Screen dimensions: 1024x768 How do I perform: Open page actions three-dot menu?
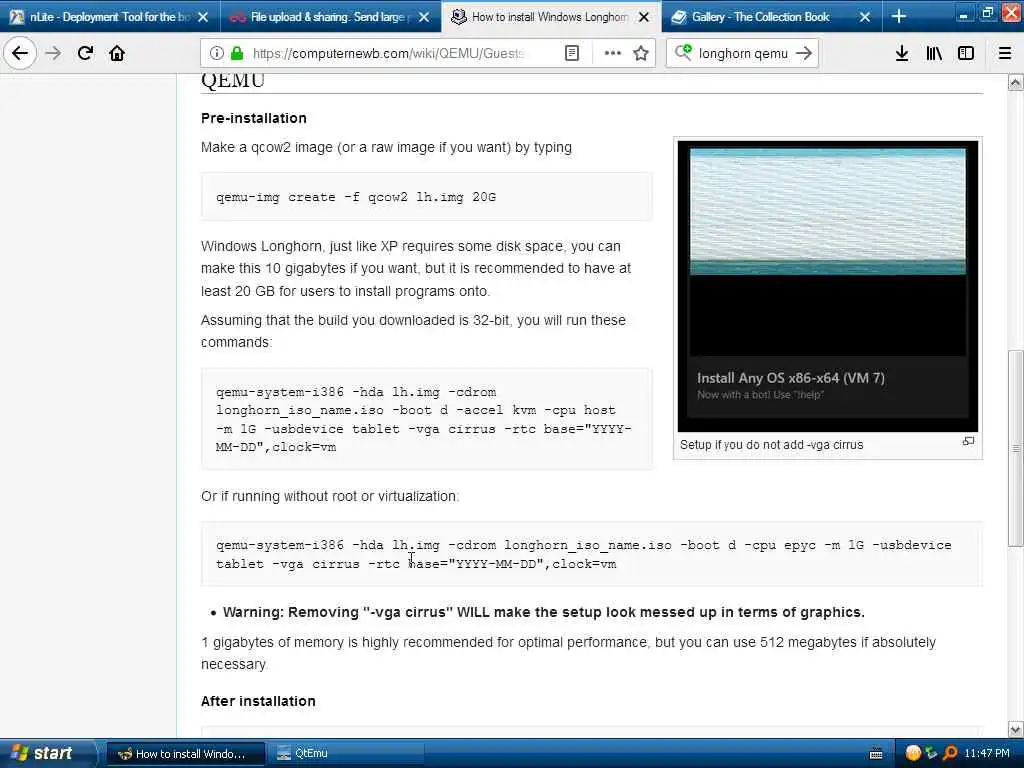click(x=613, y=53)
